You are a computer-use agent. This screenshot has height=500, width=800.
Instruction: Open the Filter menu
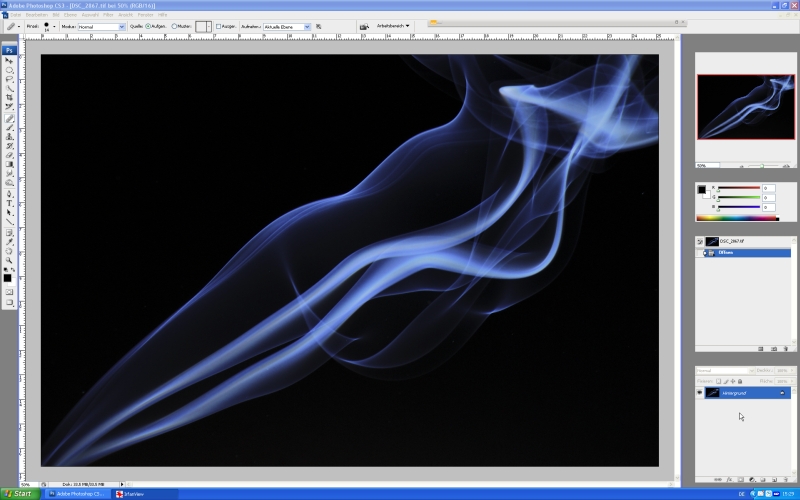click(x=108, y=15)
